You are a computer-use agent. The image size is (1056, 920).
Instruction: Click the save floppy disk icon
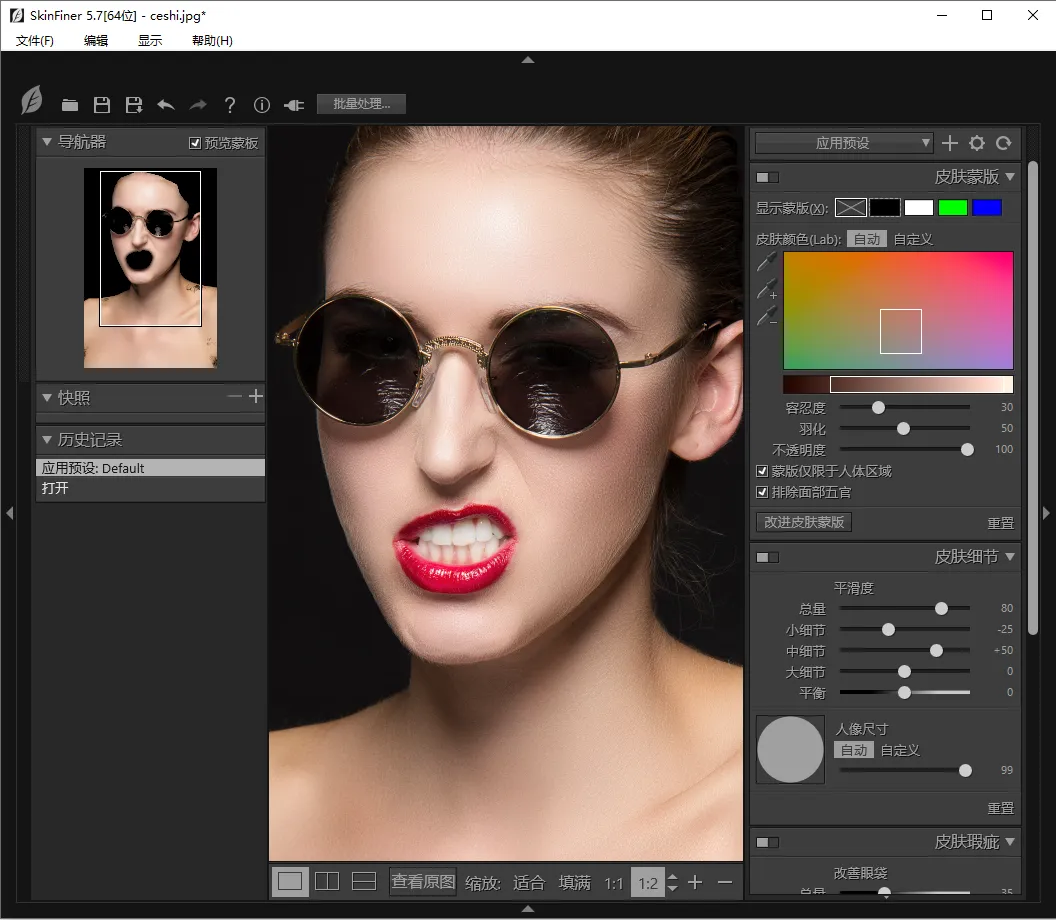tap(101, 105)
